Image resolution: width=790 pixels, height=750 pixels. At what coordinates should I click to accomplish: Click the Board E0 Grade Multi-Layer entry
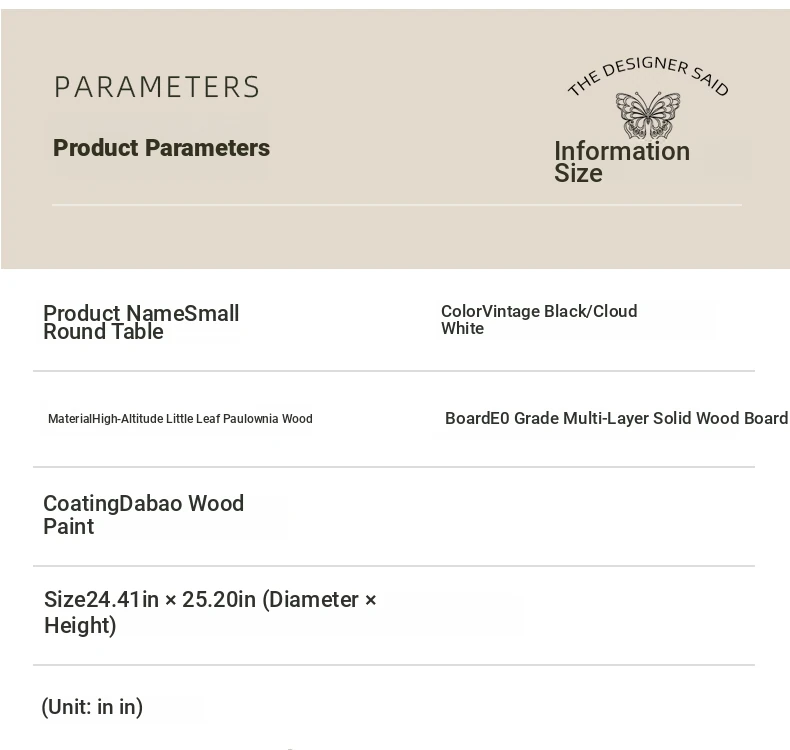point(616,418)
